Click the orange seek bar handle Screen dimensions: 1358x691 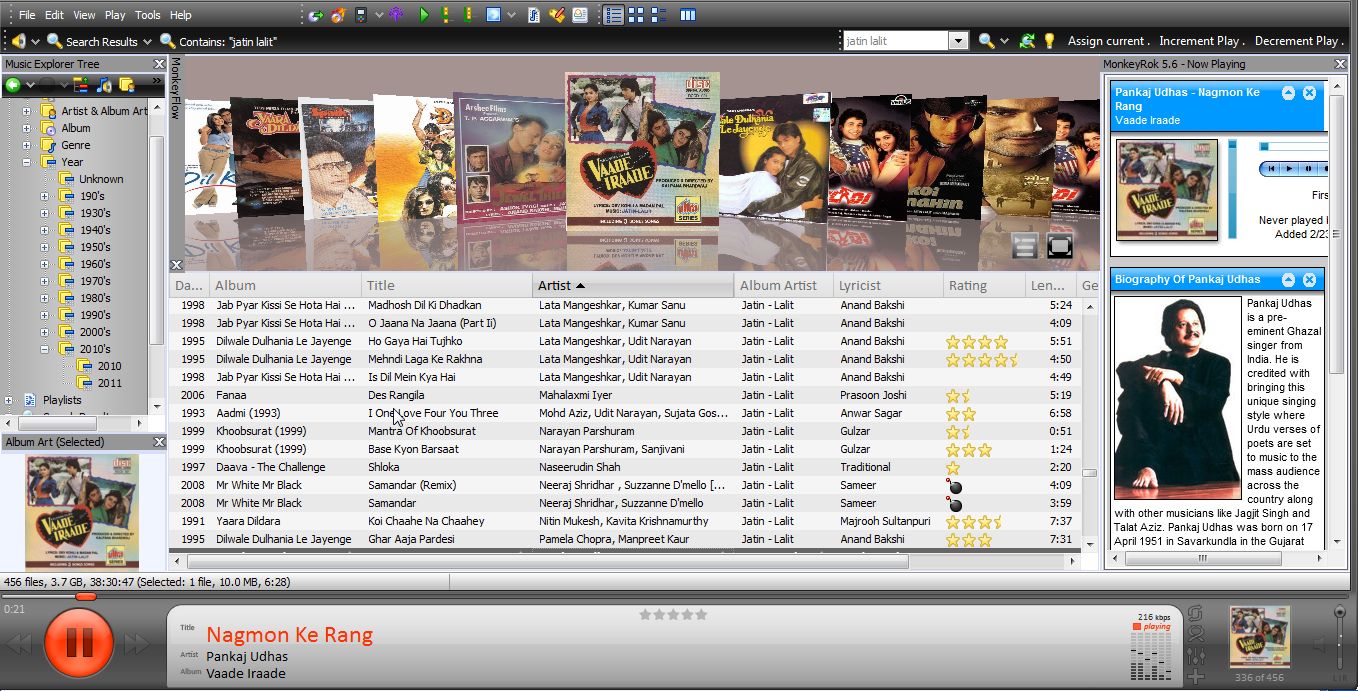(x=86, y=596)
